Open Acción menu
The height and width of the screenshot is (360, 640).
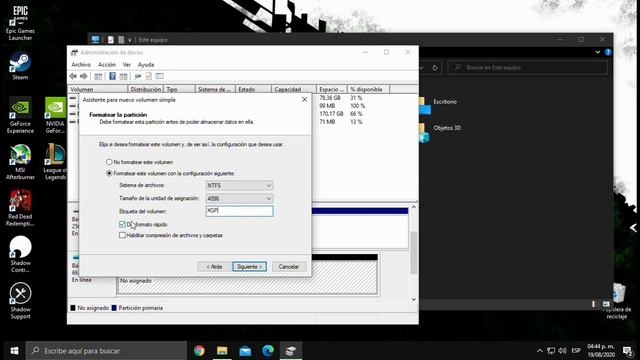[x=107, y=64]
